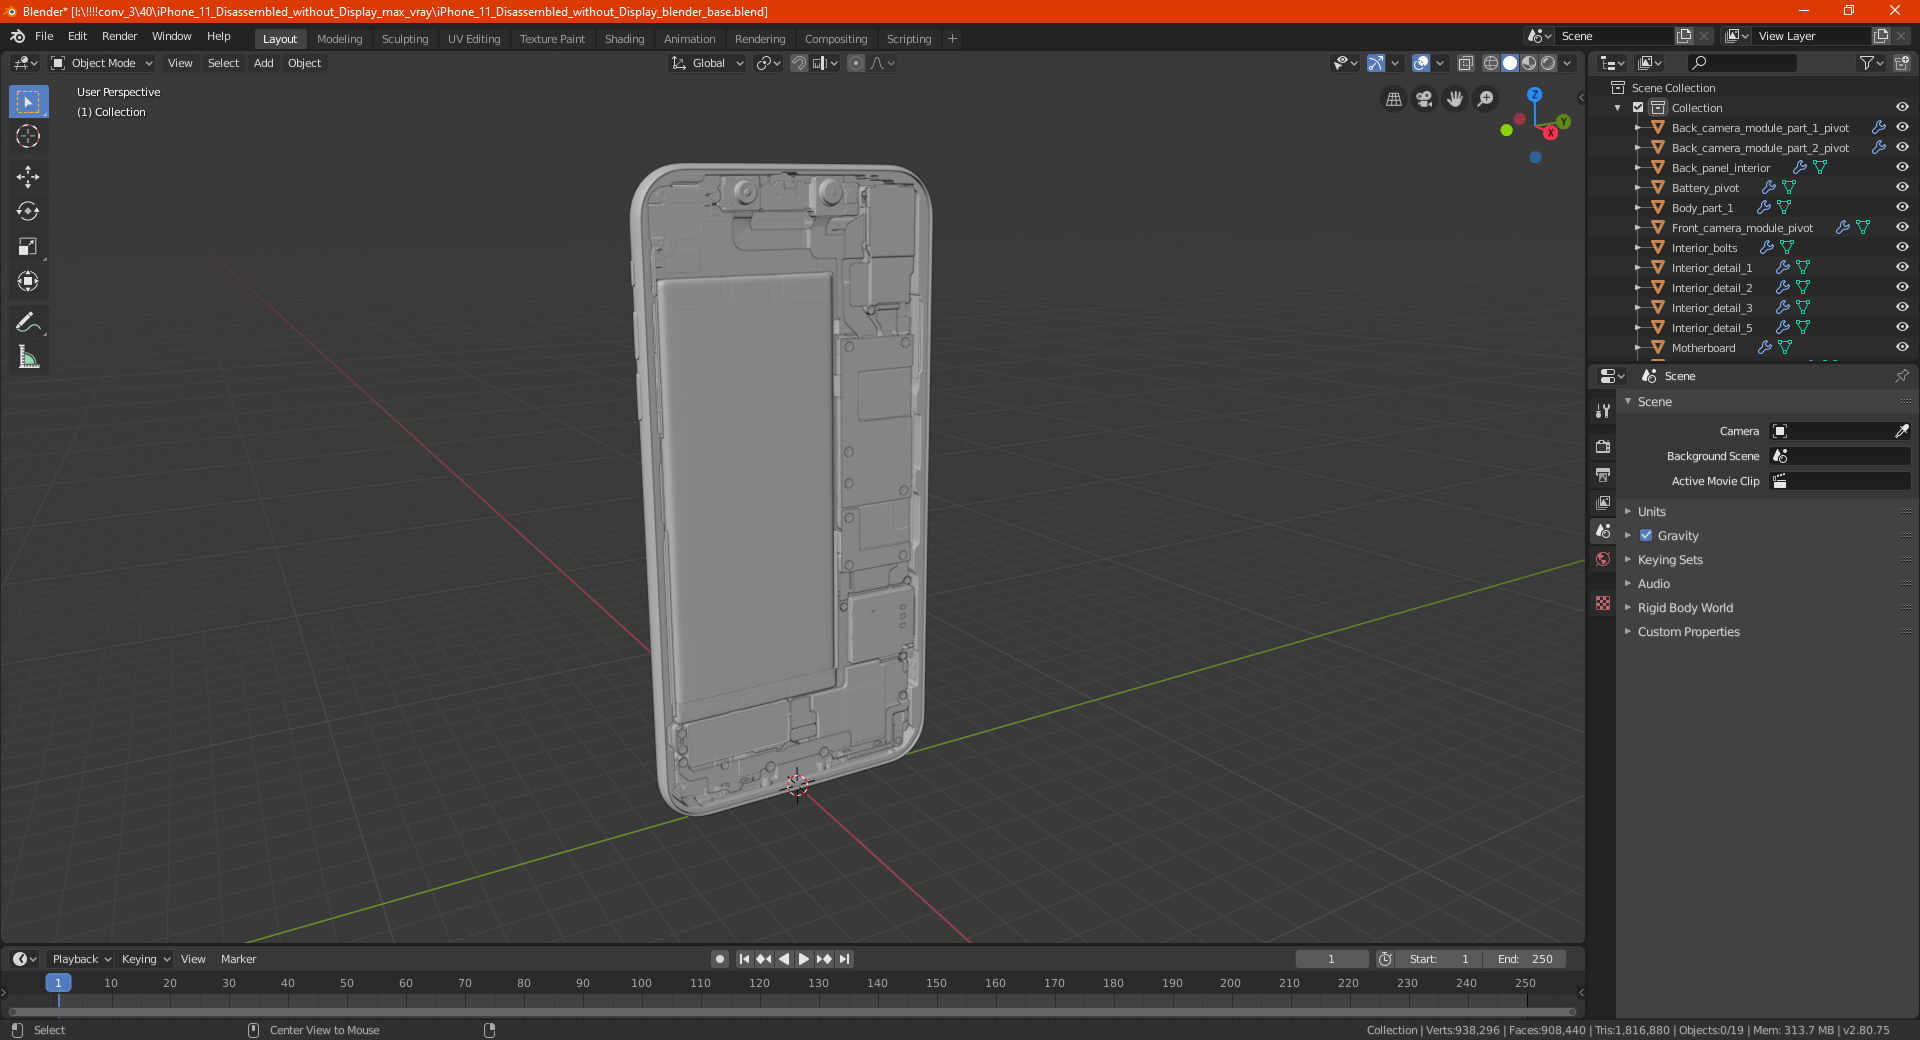The width and height of the screenshot is (1920, 1040).
Task: Pick the Rotate tool
Action: (x=28, y=212)
